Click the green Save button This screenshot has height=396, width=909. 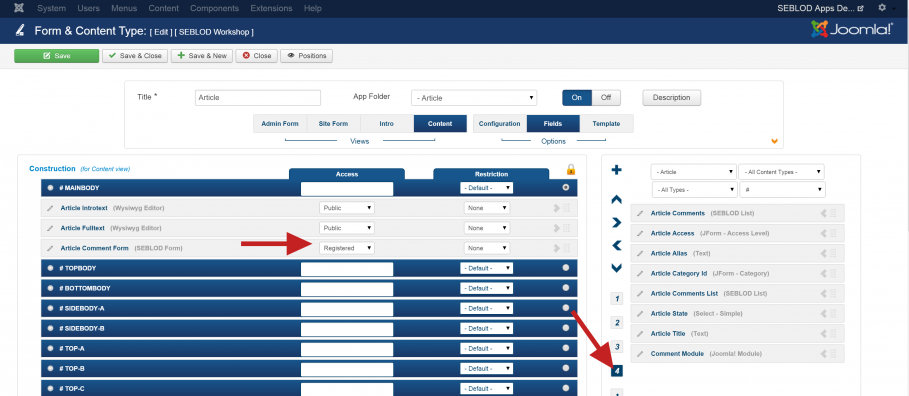57,56
